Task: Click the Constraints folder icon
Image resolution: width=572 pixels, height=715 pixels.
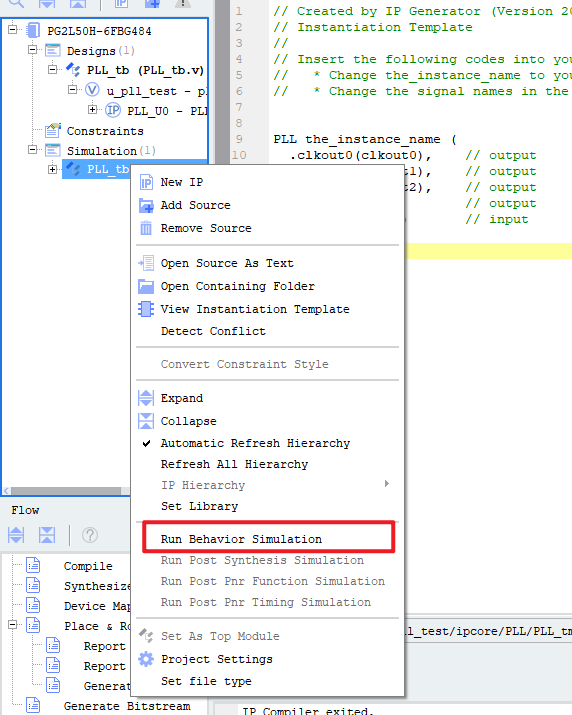Action: (52, 130)
